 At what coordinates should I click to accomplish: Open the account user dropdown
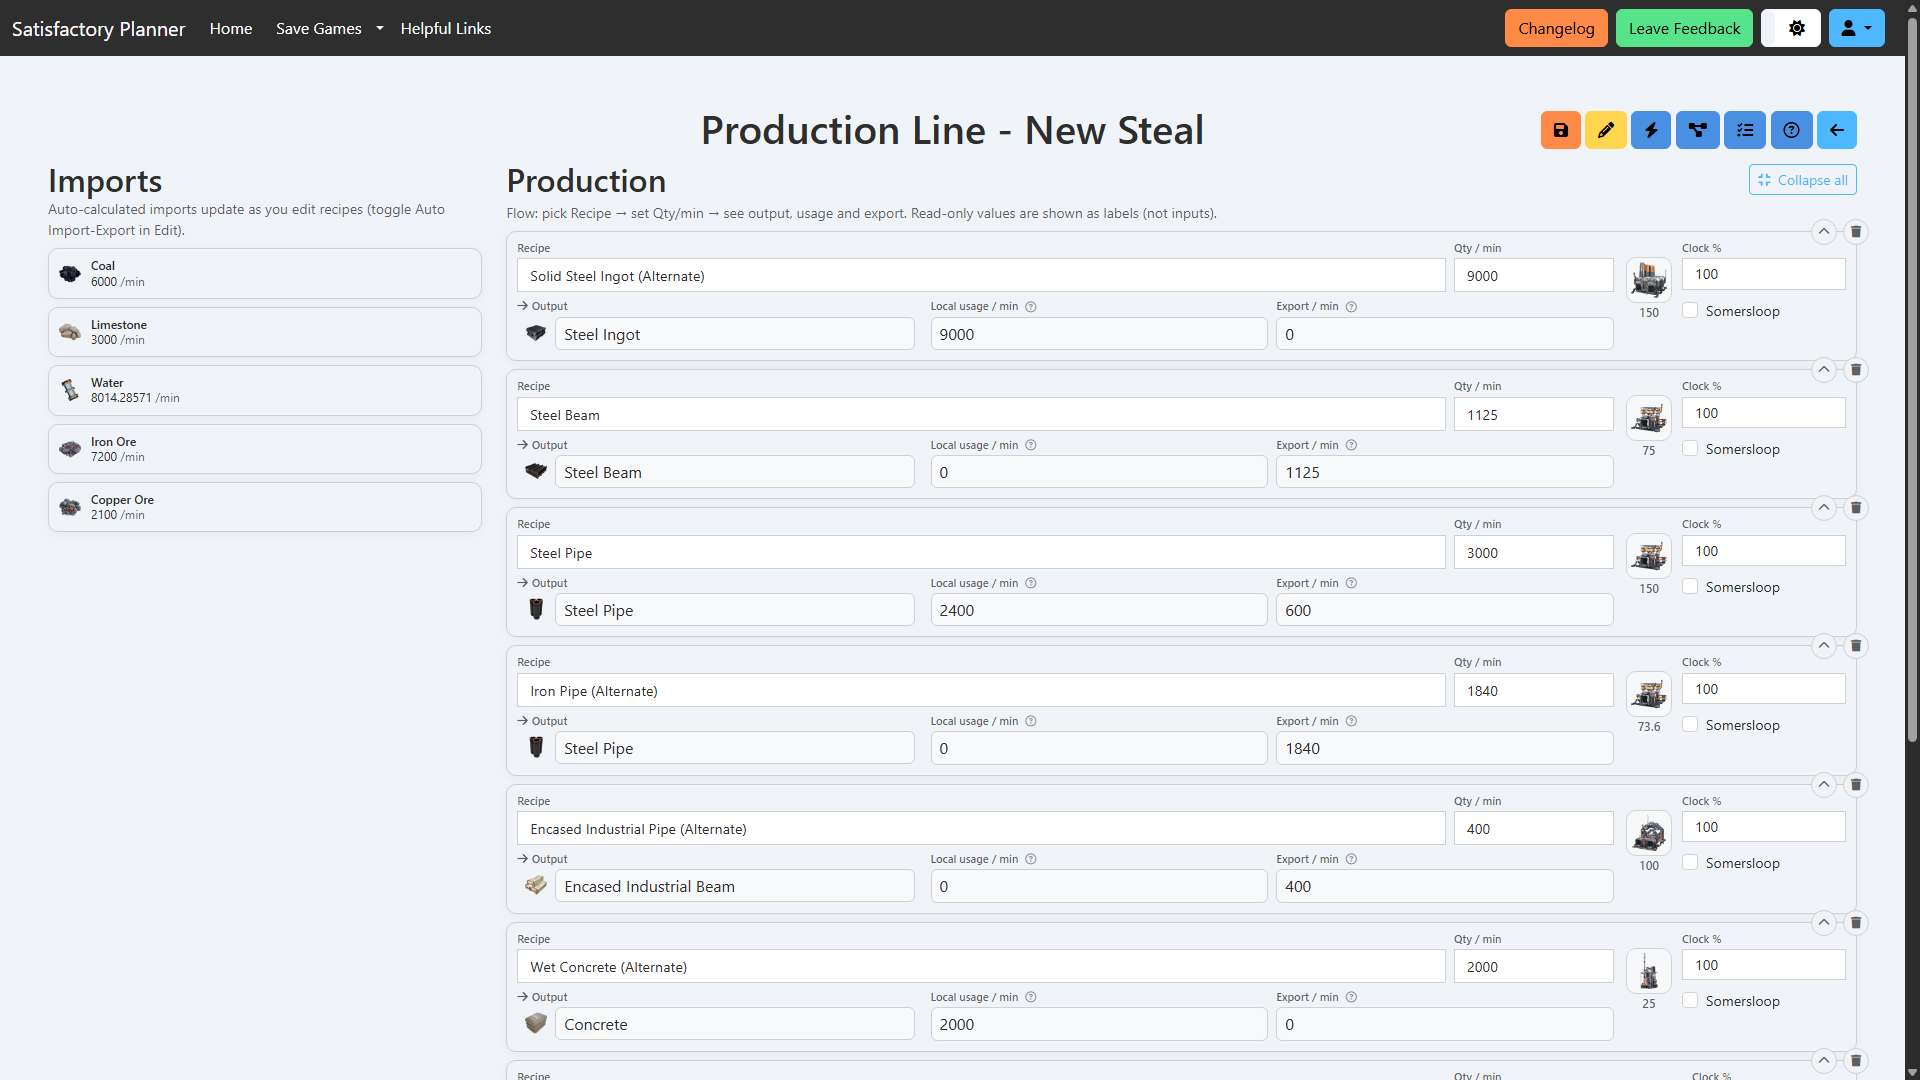(x=1856, y=28)
